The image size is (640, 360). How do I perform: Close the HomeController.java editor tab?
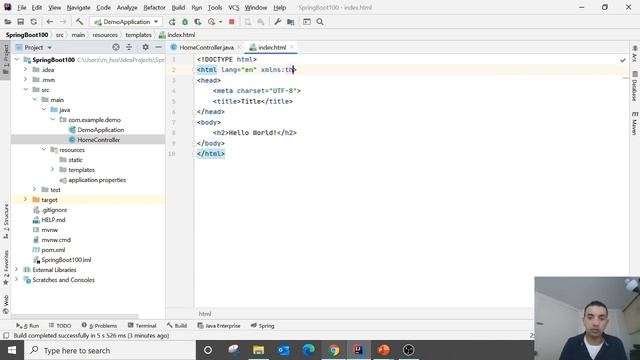(x=239, y=47)
